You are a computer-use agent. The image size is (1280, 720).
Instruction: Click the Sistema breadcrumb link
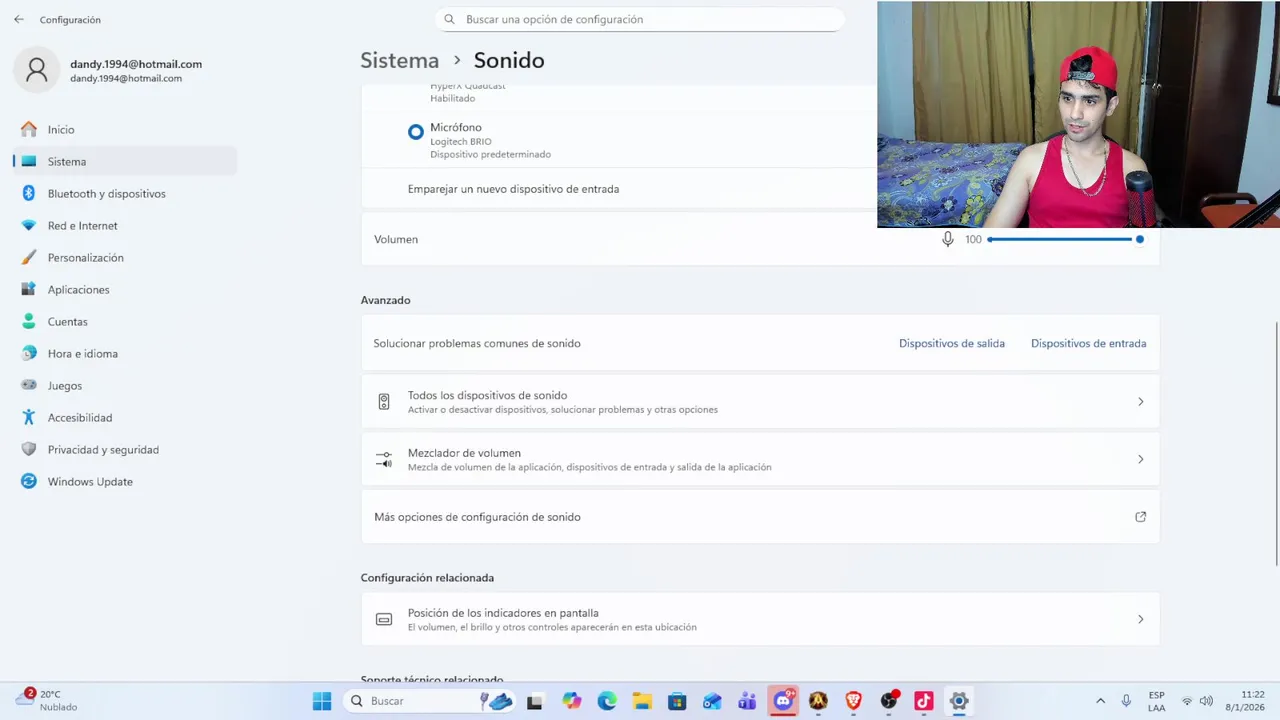click(x=399, y=61)
